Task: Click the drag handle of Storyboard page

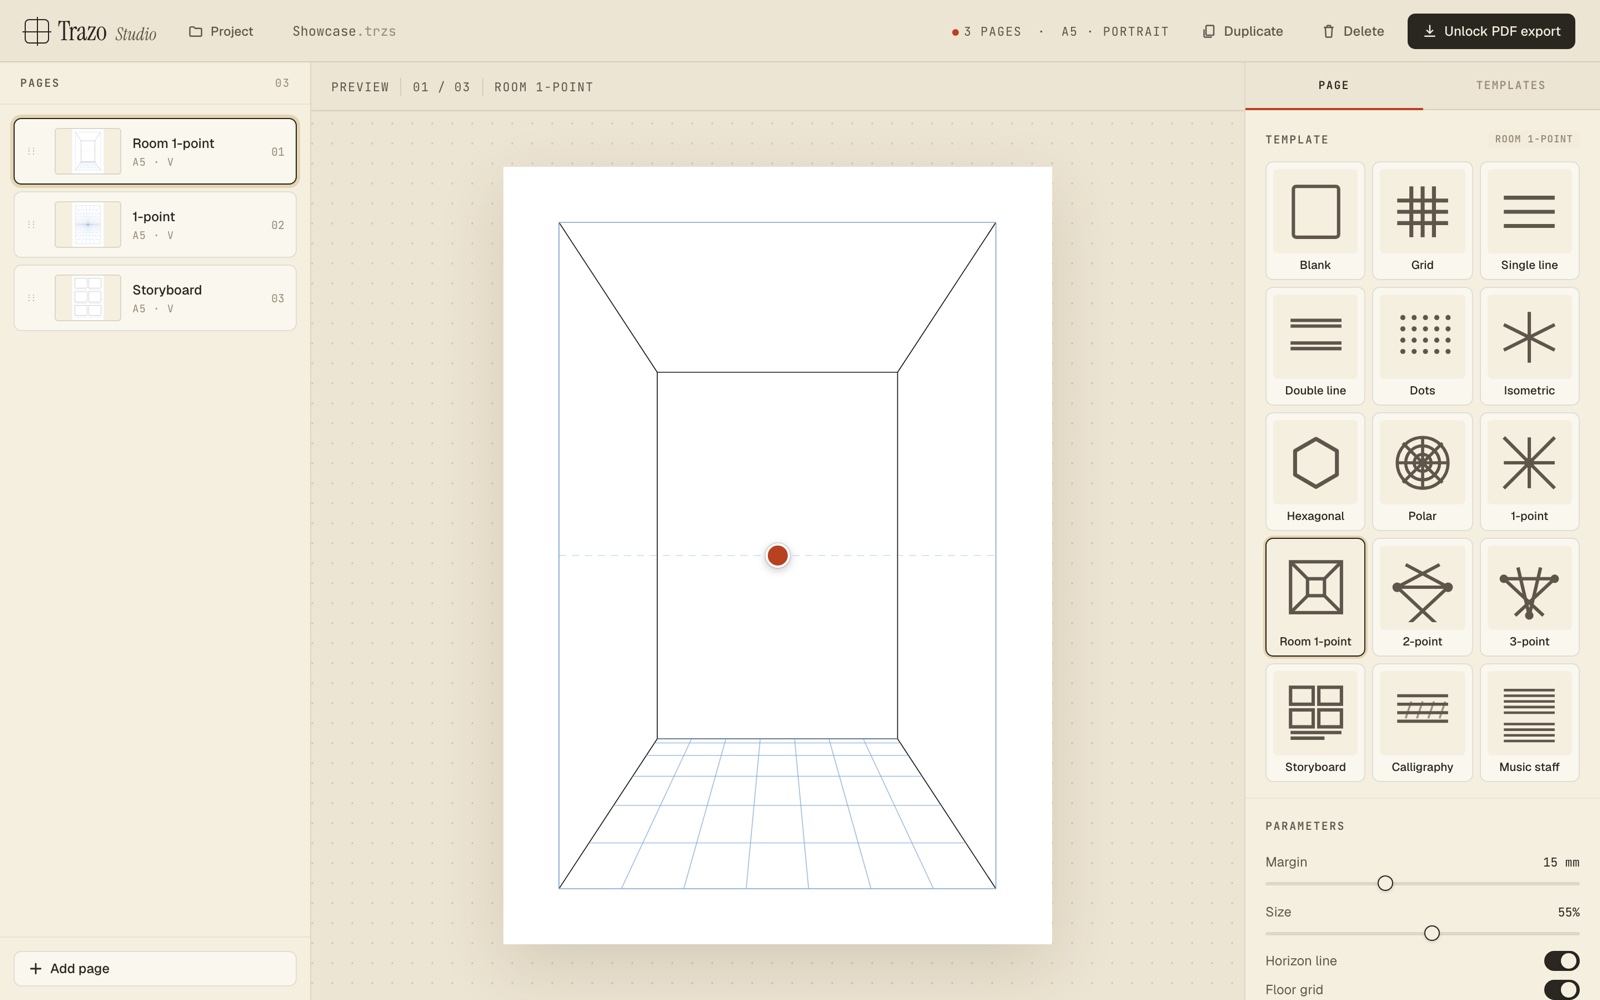Action: 31,298
